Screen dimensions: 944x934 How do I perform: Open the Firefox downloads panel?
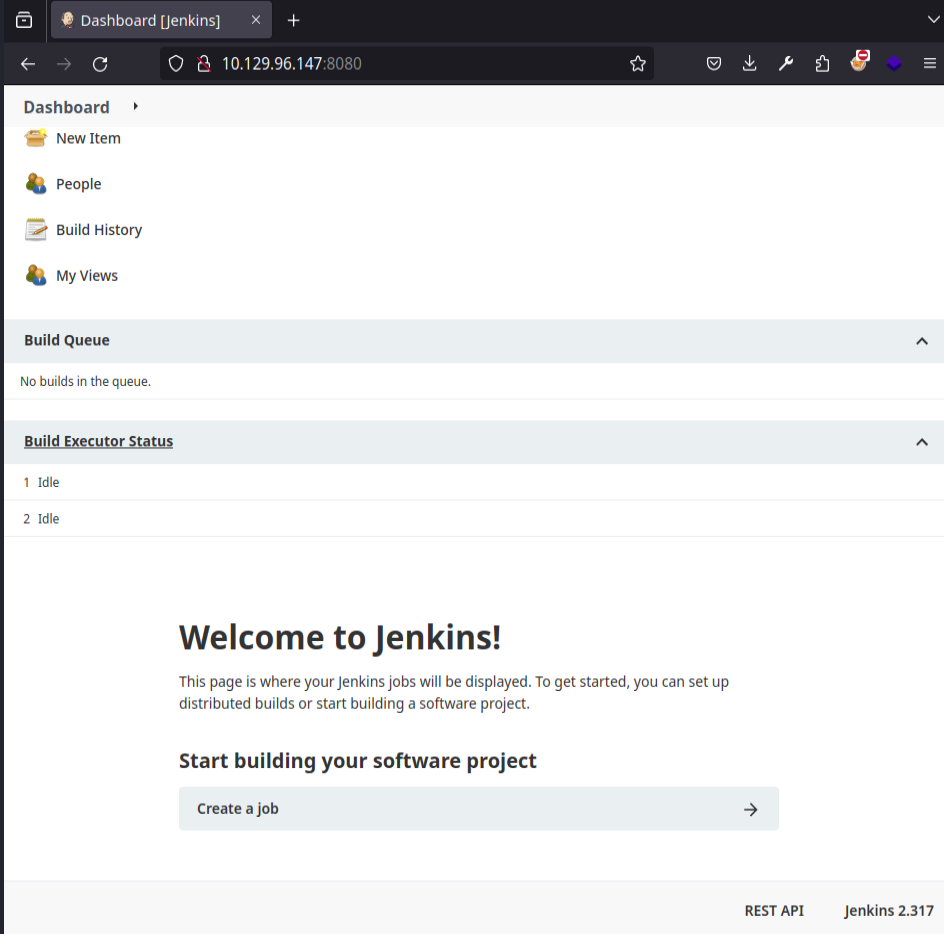[x=750, y=64]
